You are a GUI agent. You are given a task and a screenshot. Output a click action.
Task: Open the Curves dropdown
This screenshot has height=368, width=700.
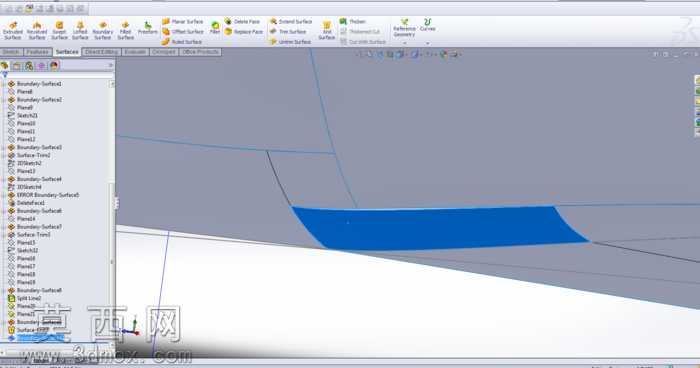427,30
